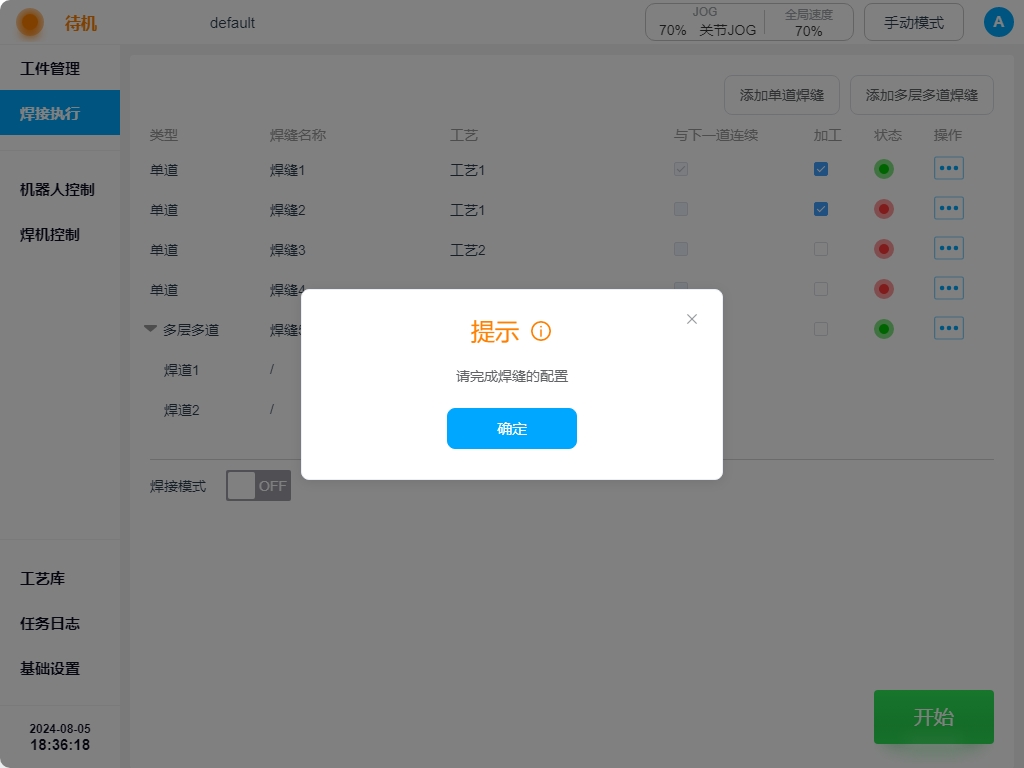The height and width of the screenshot is (768, 1024).
Task: Open the 手动模式 mode selector
Action: [x=913, y=22]
